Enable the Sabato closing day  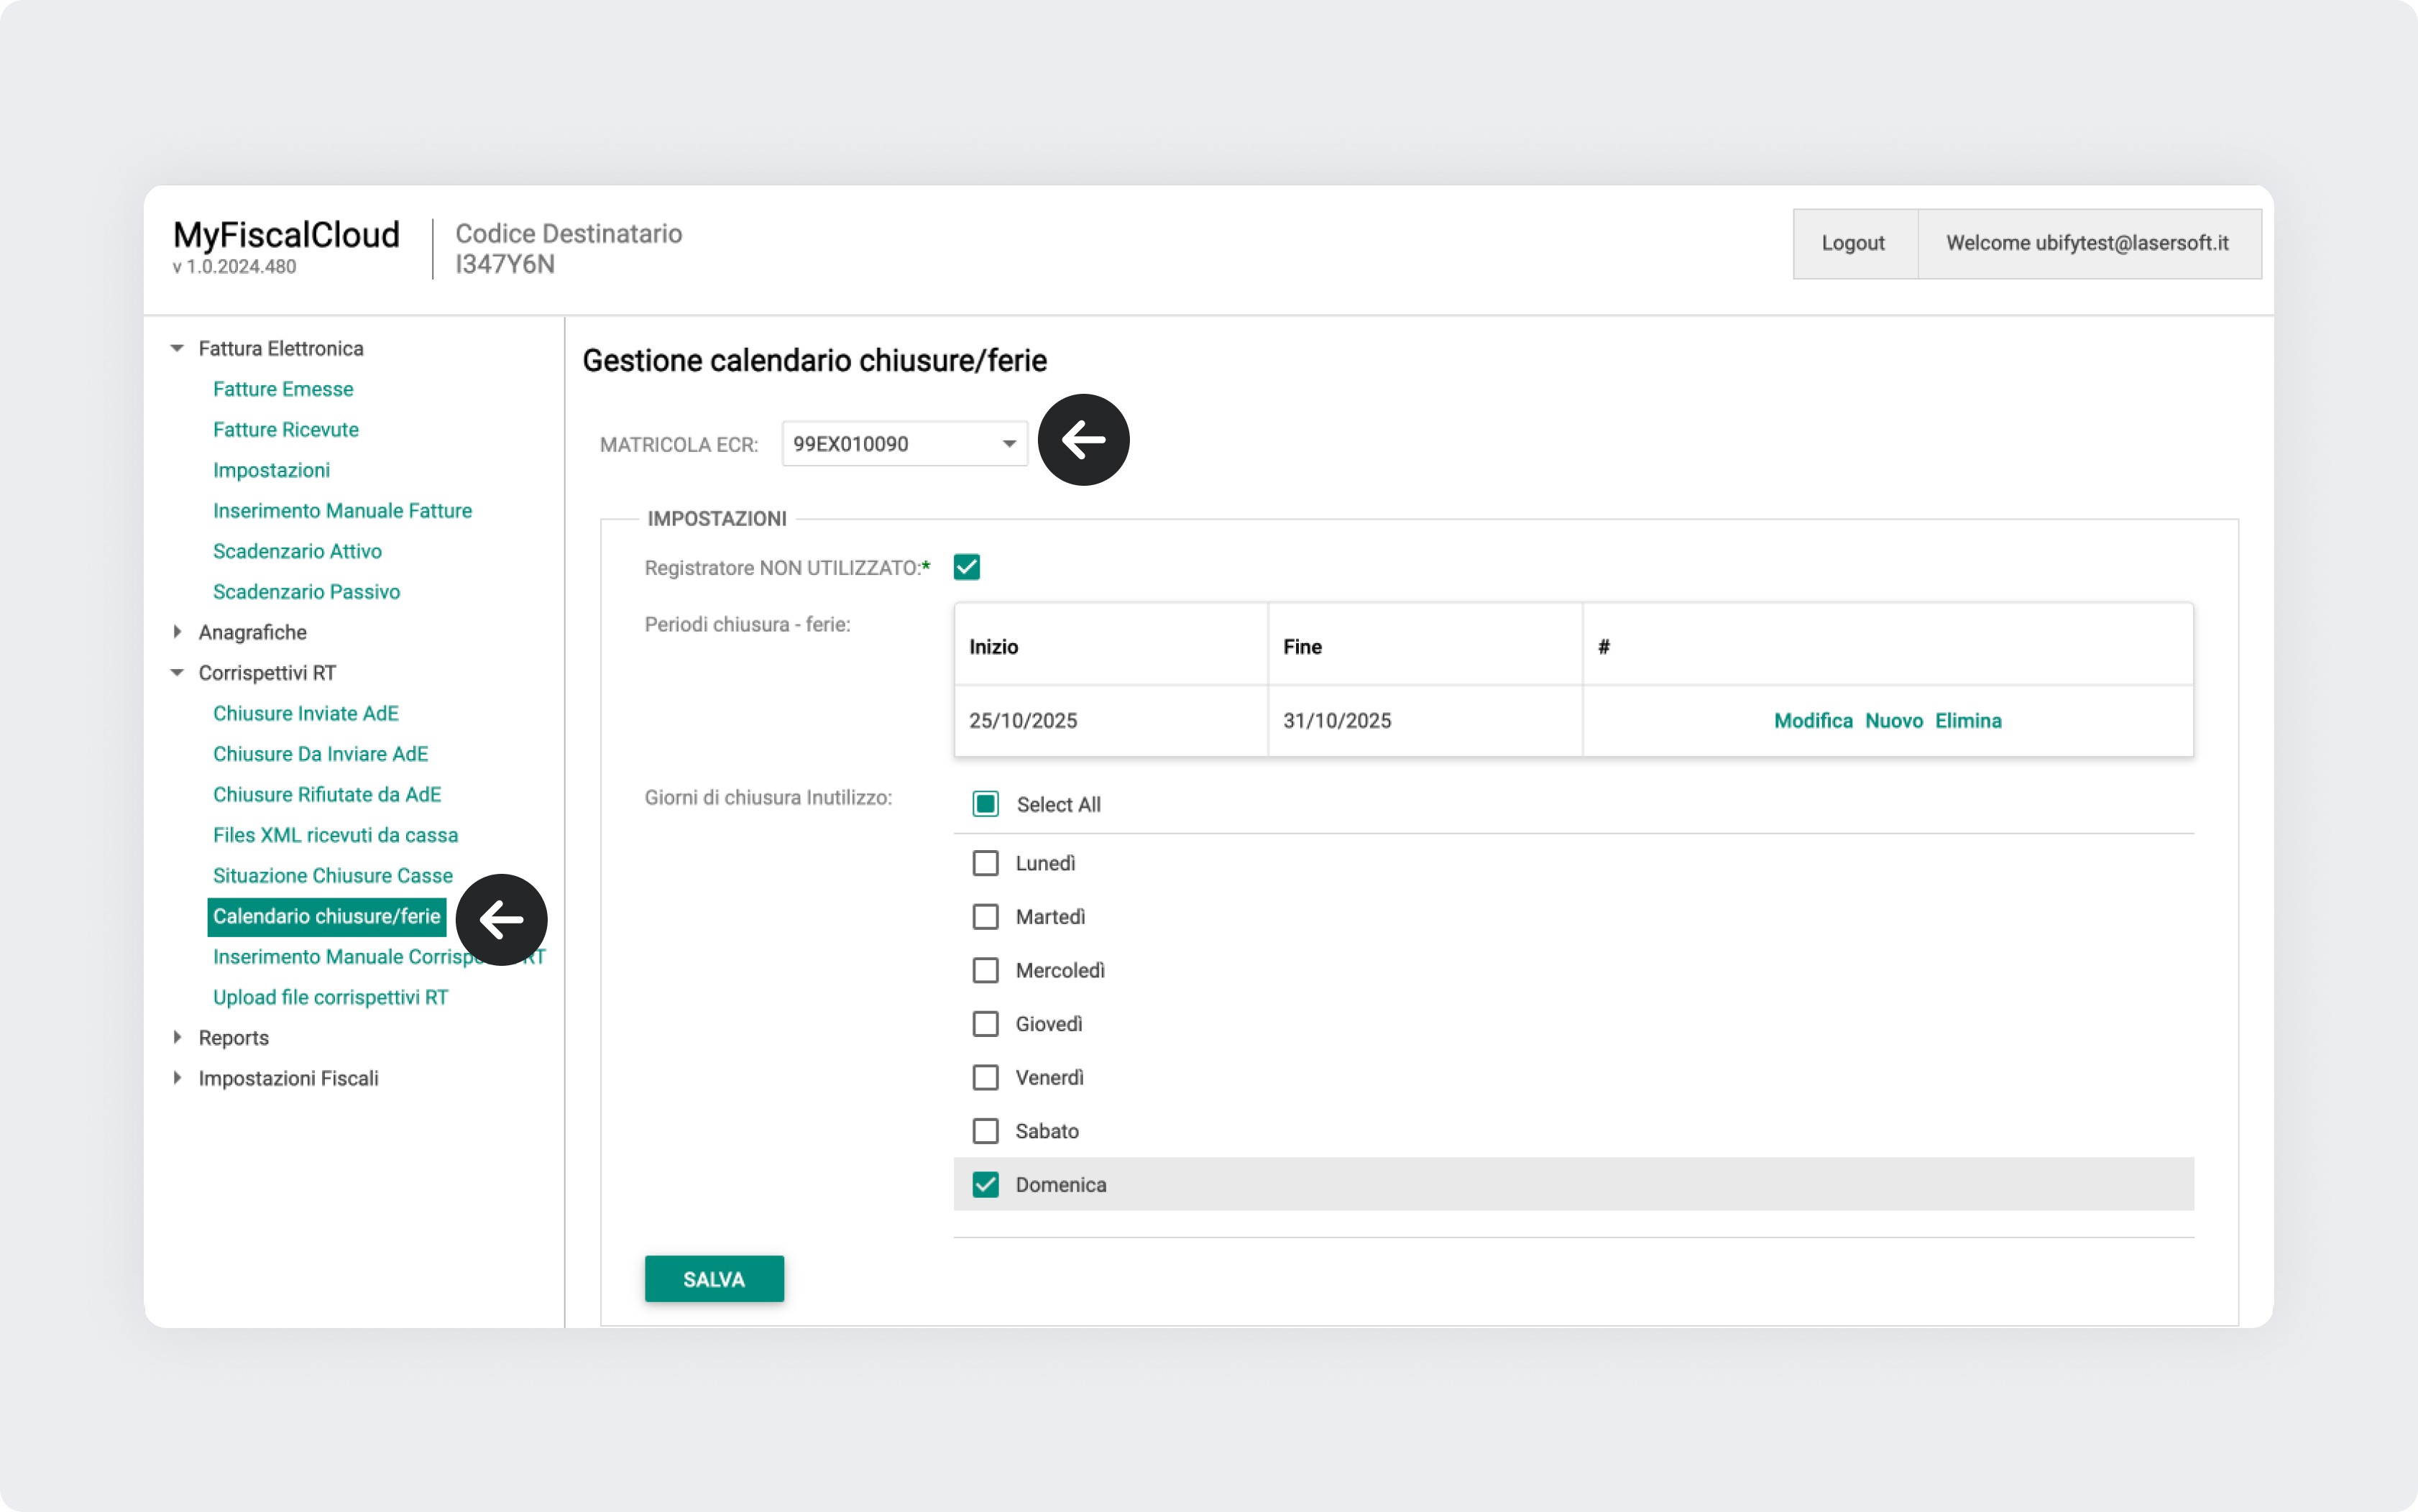(985, 1131)
